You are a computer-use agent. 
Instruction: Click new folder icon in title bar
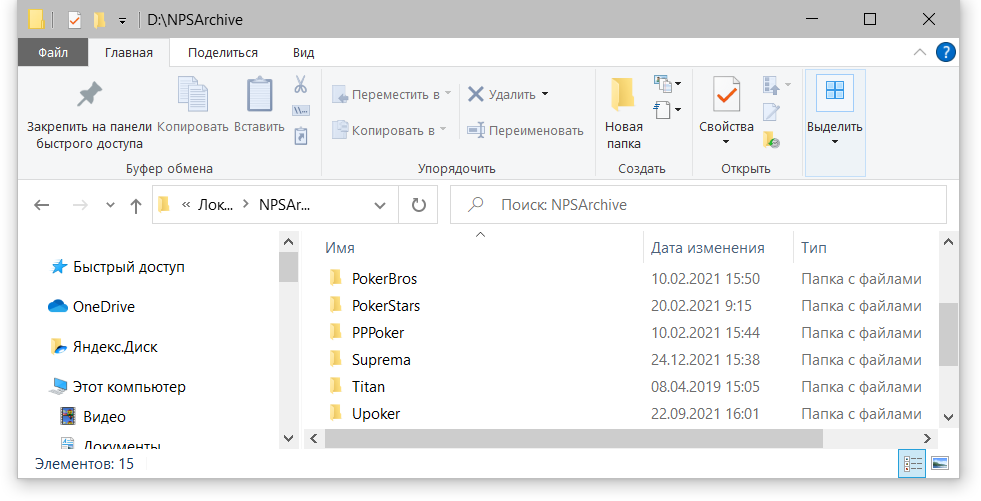click(x=99, y=20)
